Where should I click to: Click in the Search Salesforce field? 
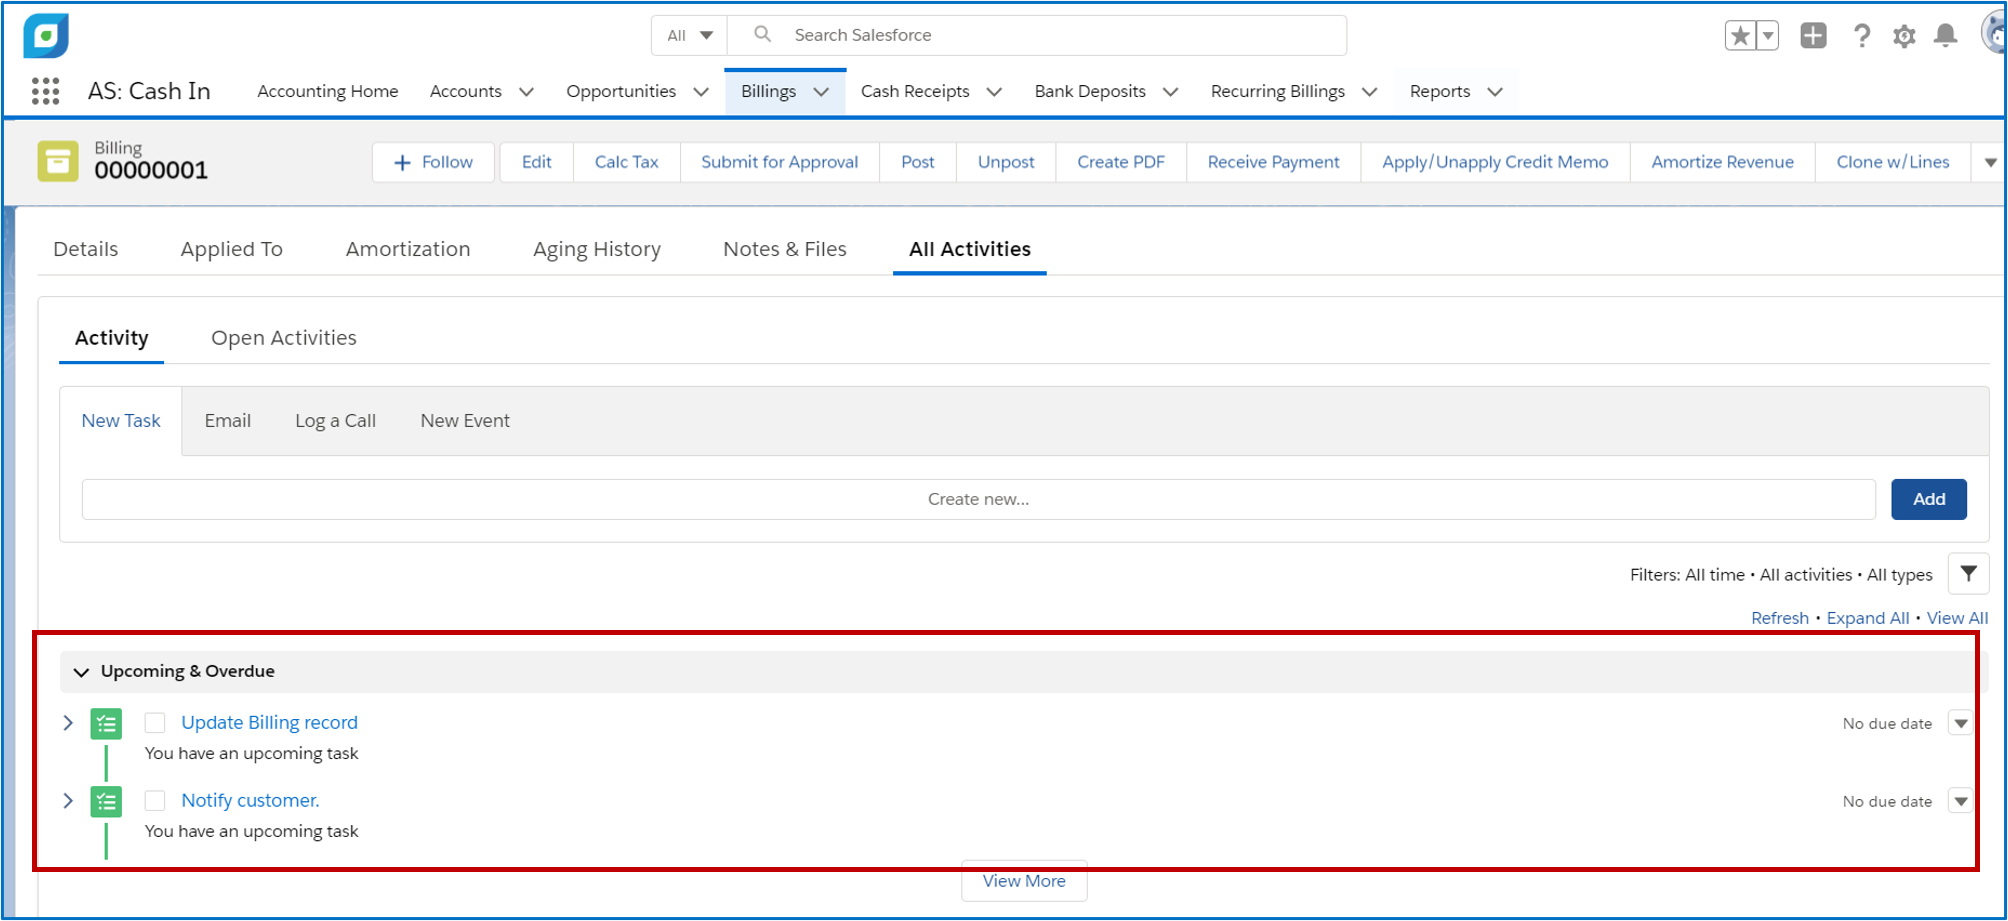click(x=1037, y=35)
